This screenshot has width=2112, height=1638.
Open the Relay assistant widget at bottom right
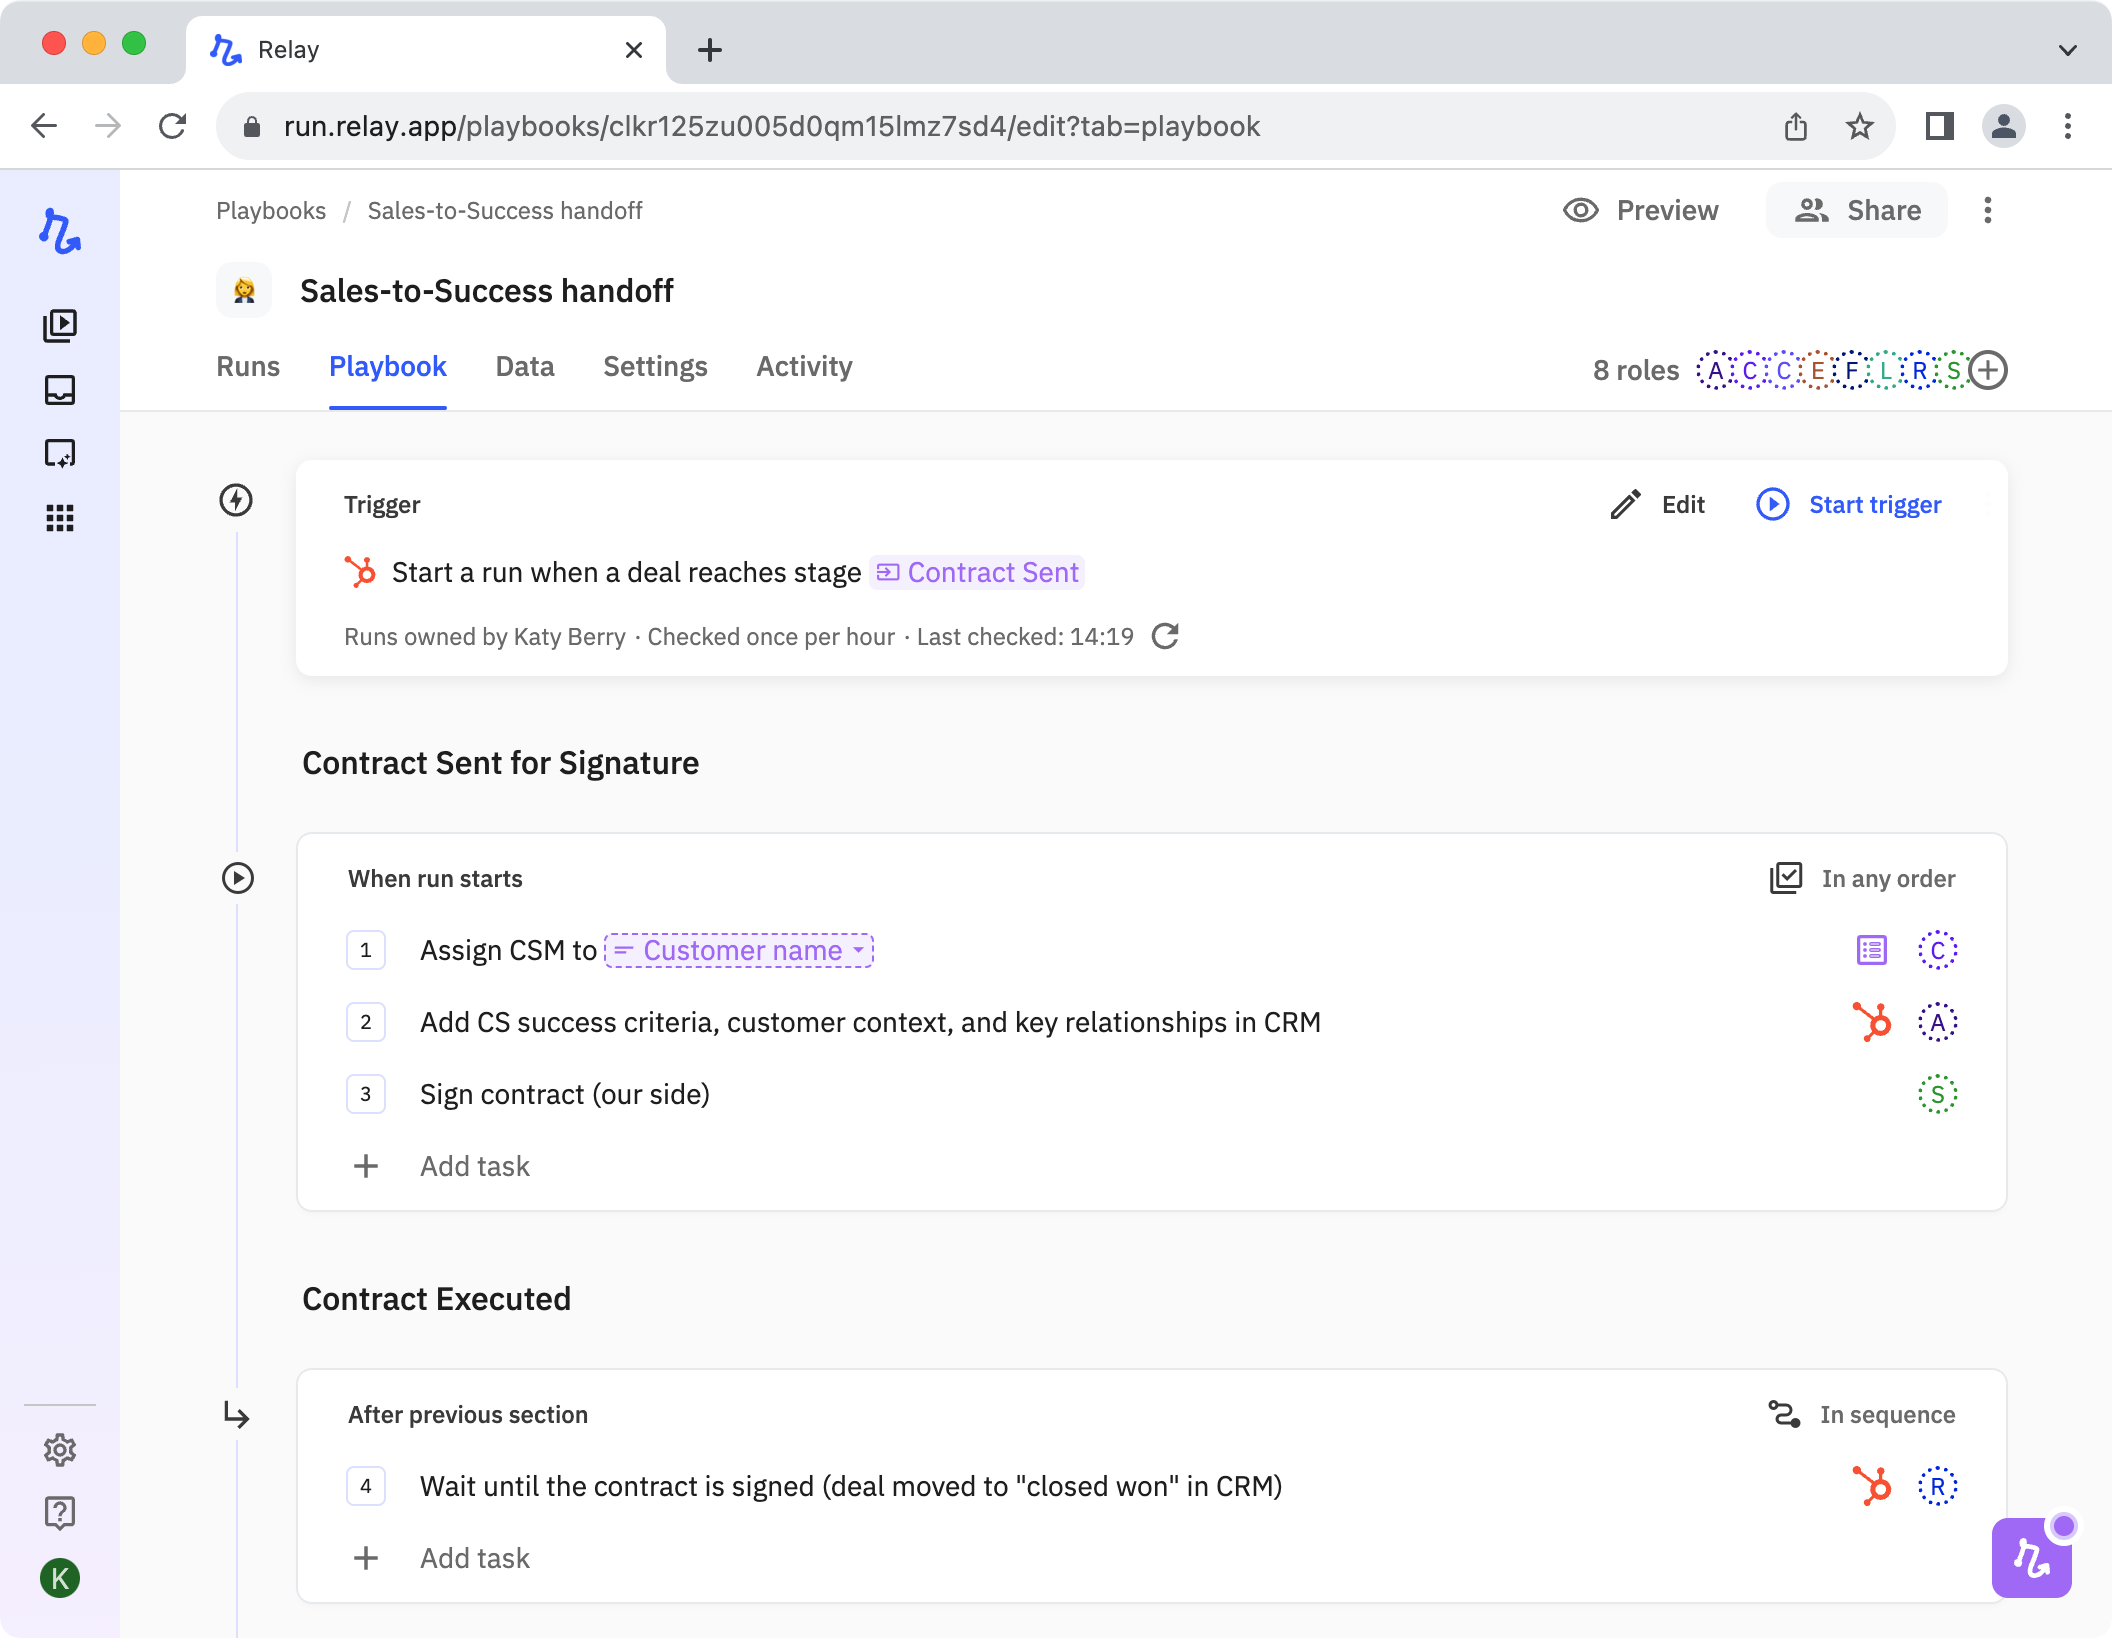[2031, 1557]
